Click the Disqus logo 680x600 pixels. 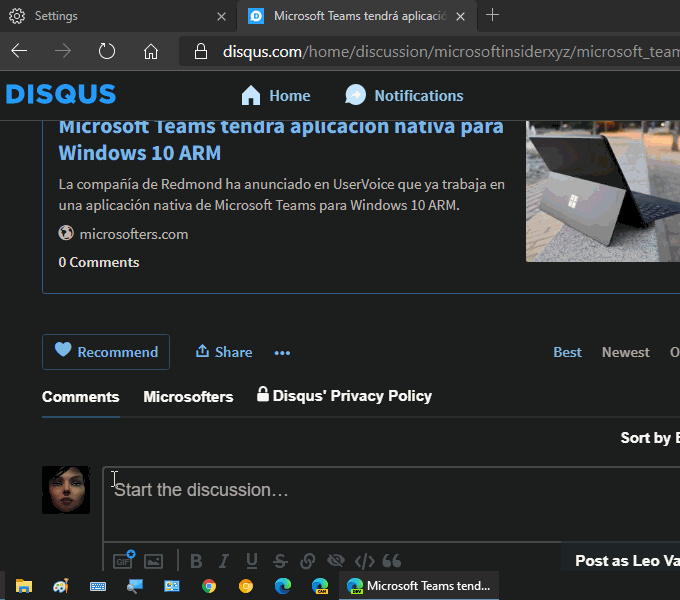[x=61, y=94]
